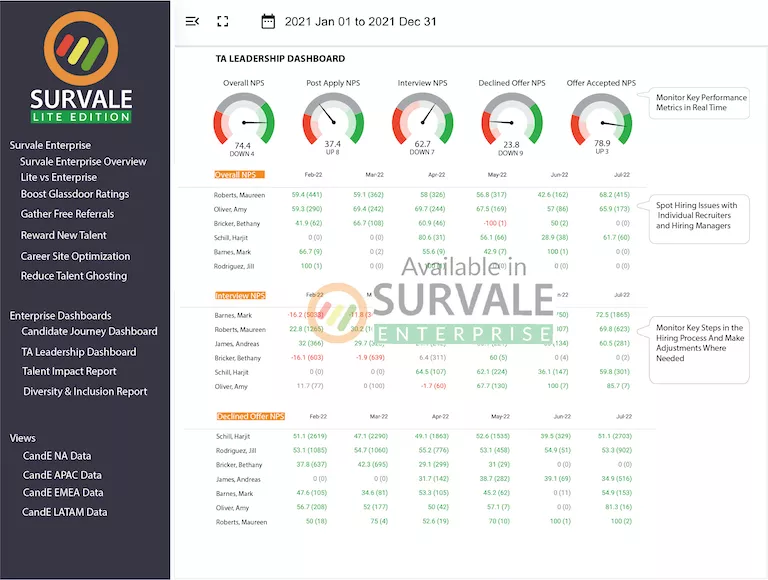The image size is (768, 580).
Task: Click the Overall NPS gauge
Action: point(243,122)
